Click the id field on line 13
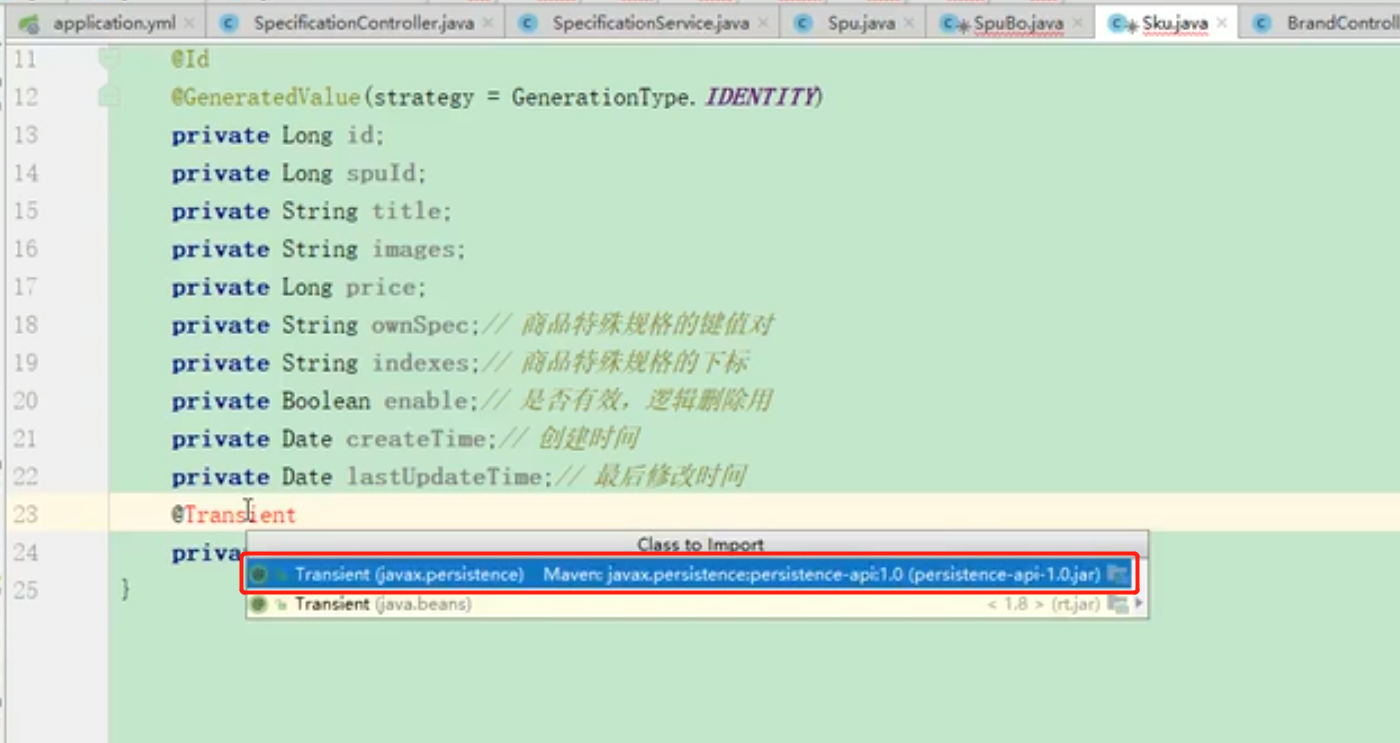Image resolution: width=1400 pixels, height=743 pixels. point(361,135)
